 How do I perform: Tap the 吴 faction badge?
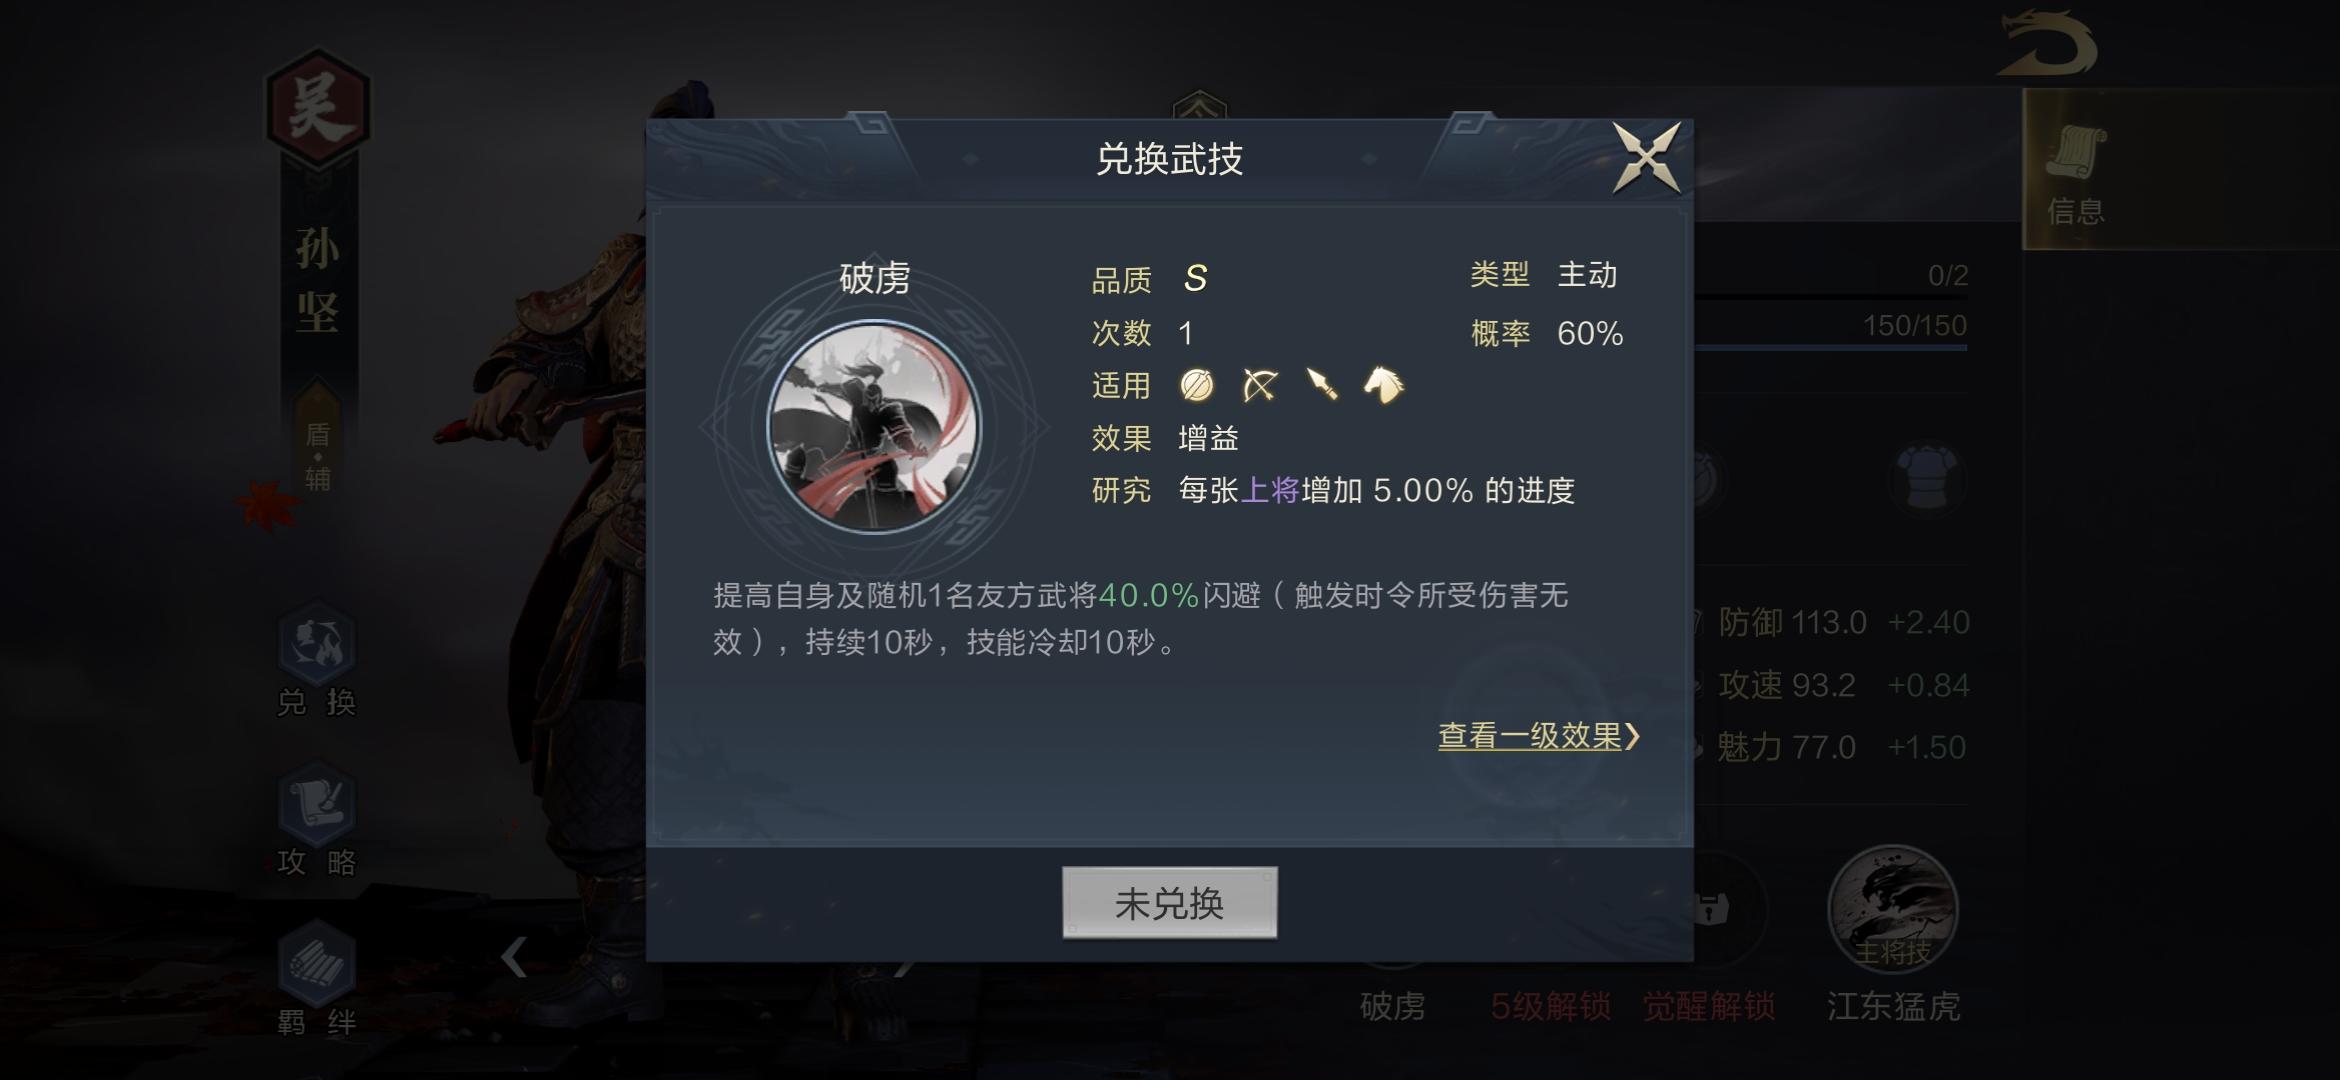click(x=317, y=109)
